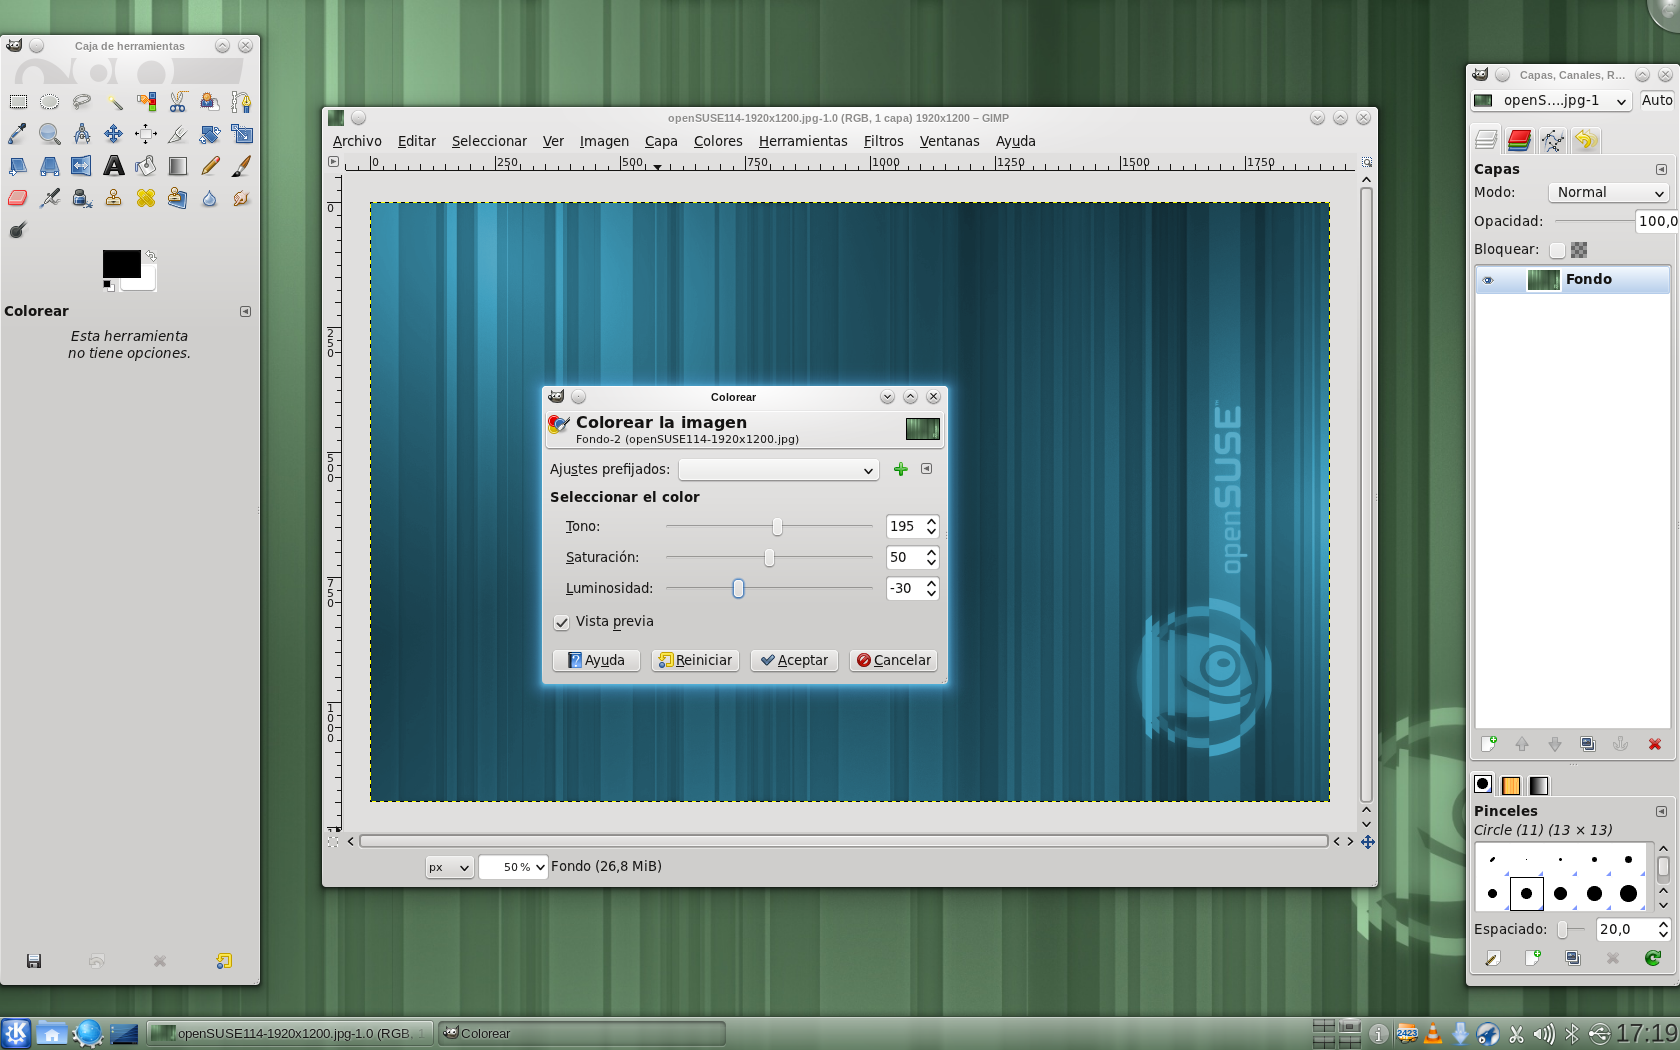Open the Filtros menu
Viewport: 1680px width, 1050px height.
(883, 141)
